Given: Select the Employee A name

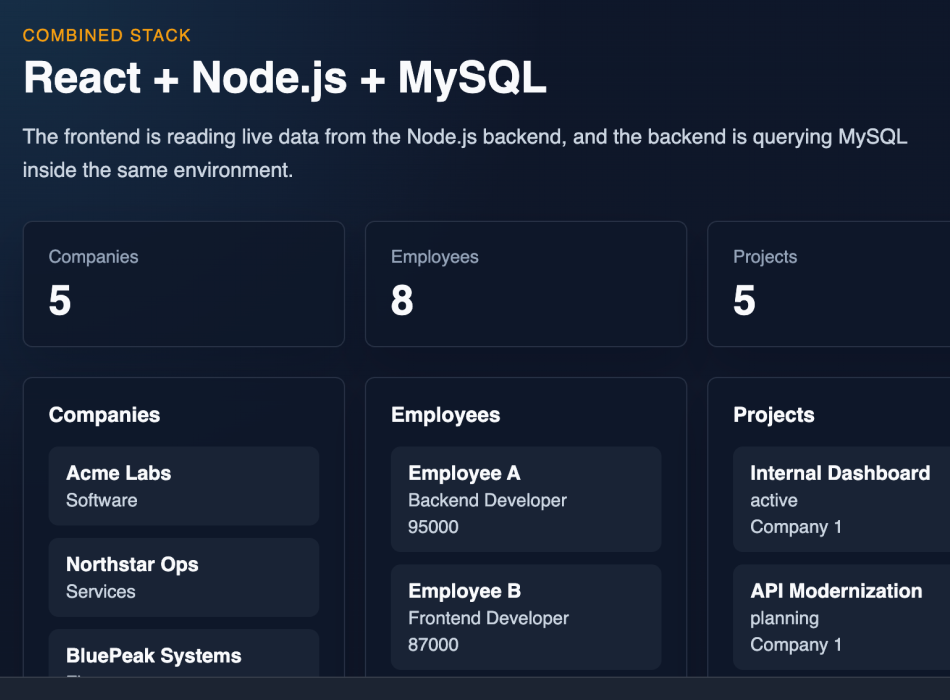Looking at the screenshot, I should tap(464, 473).
